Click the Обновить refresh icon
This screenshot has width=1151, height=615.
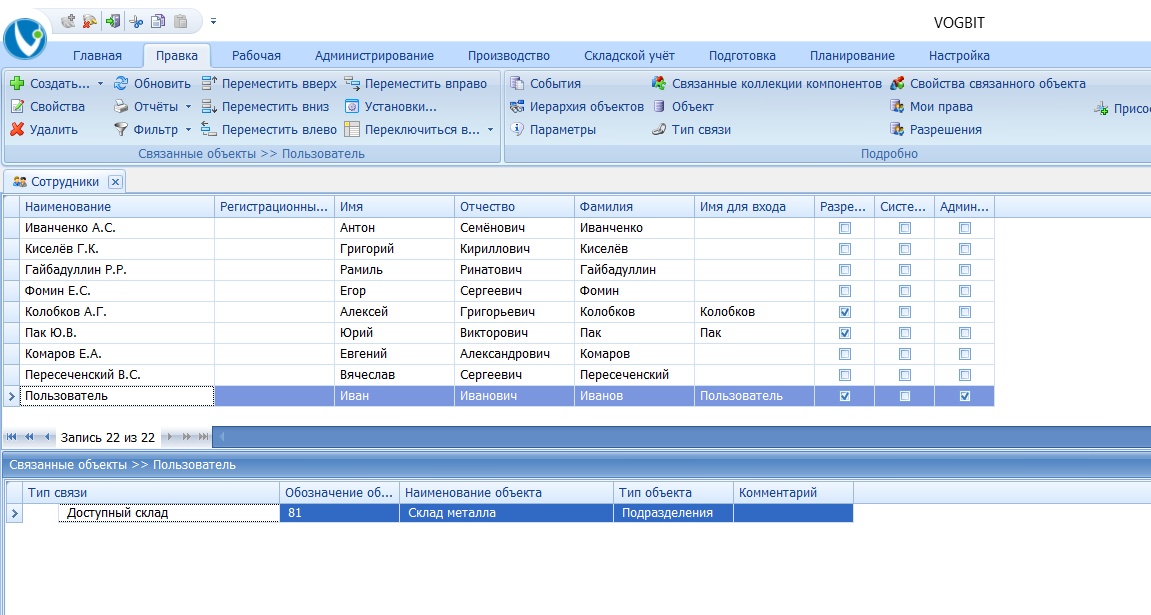(x=120, y=84)
